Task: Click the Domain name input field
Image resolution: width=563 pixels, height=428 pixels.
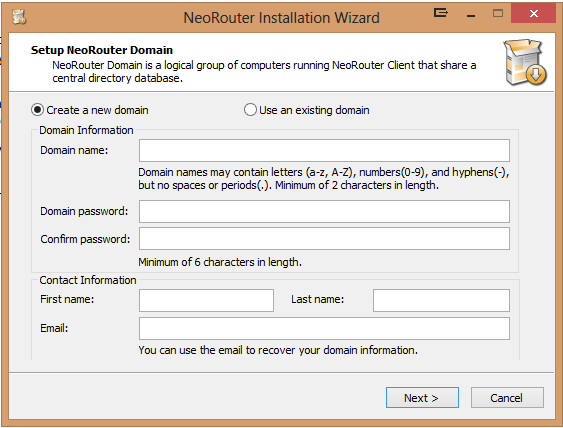Action: [324, 150]
